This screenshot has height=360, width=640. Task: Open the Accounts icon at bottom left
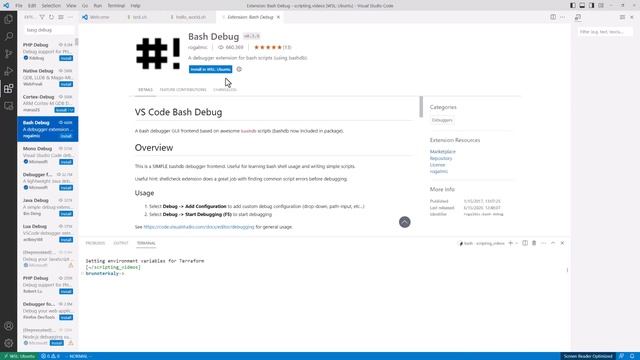[x=9, y=326]
